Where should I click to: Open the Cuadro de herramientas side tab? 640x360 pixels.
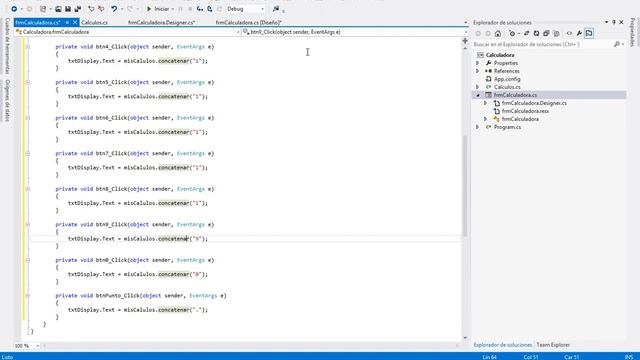(x=7, y=46)
